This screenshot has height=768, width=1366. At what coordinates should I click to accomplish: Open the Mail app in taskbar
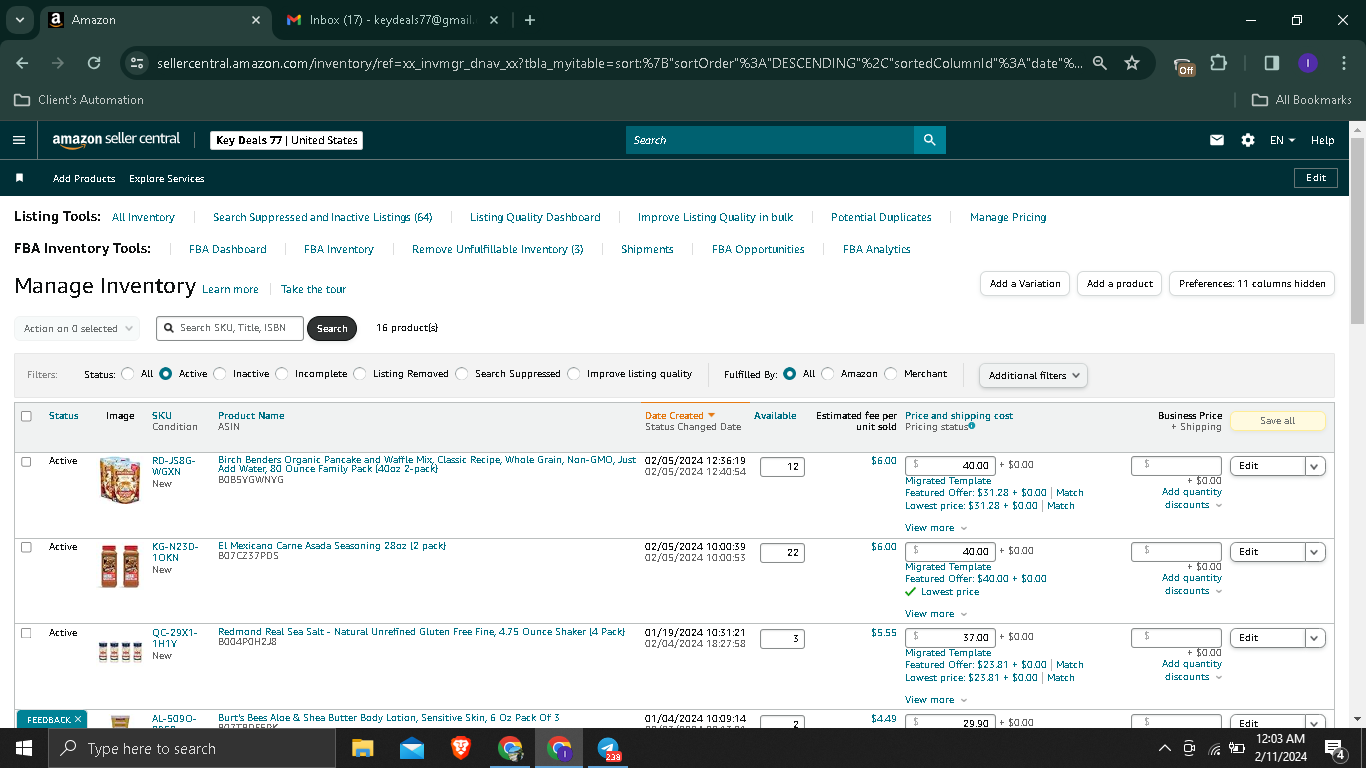click(411, 748)
